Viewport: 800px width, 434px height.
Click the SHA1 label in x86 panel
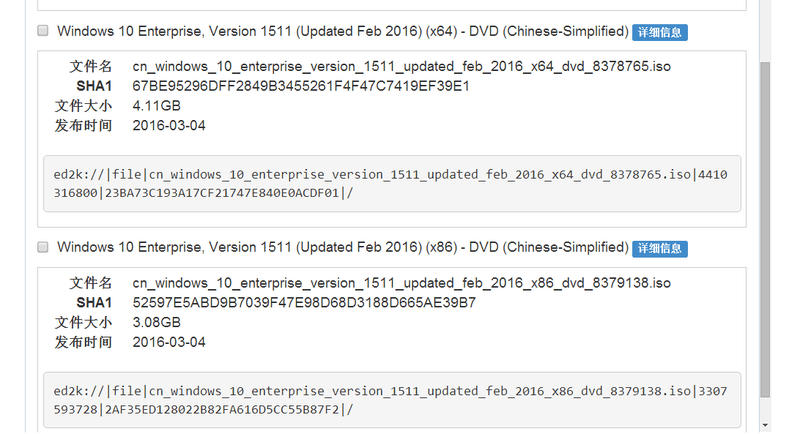coord(94,303)
